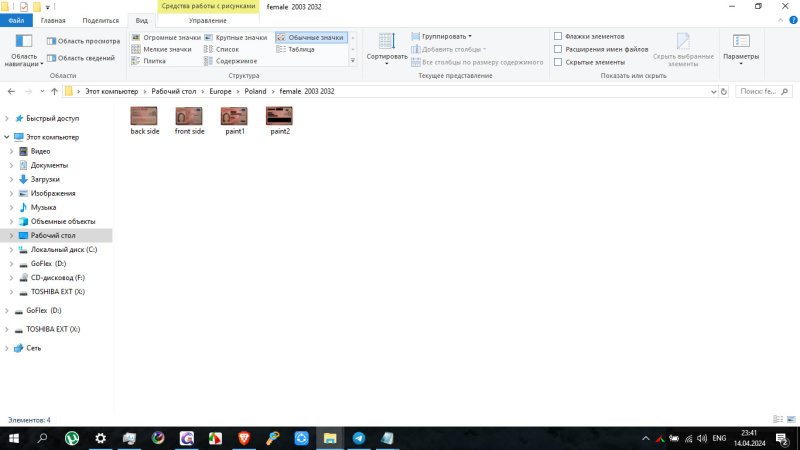Click the Загрузки folder in sidebar
800x450 pixels.
[45, 179]
